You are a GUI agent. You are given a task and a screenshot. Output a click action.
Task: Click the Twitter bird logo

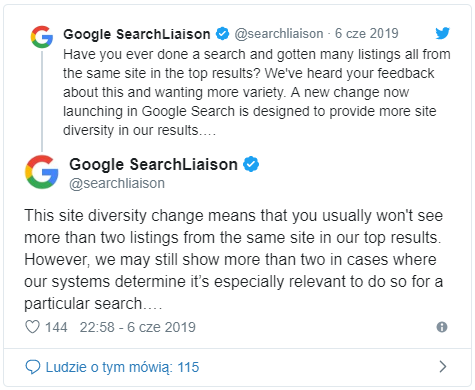442,33
